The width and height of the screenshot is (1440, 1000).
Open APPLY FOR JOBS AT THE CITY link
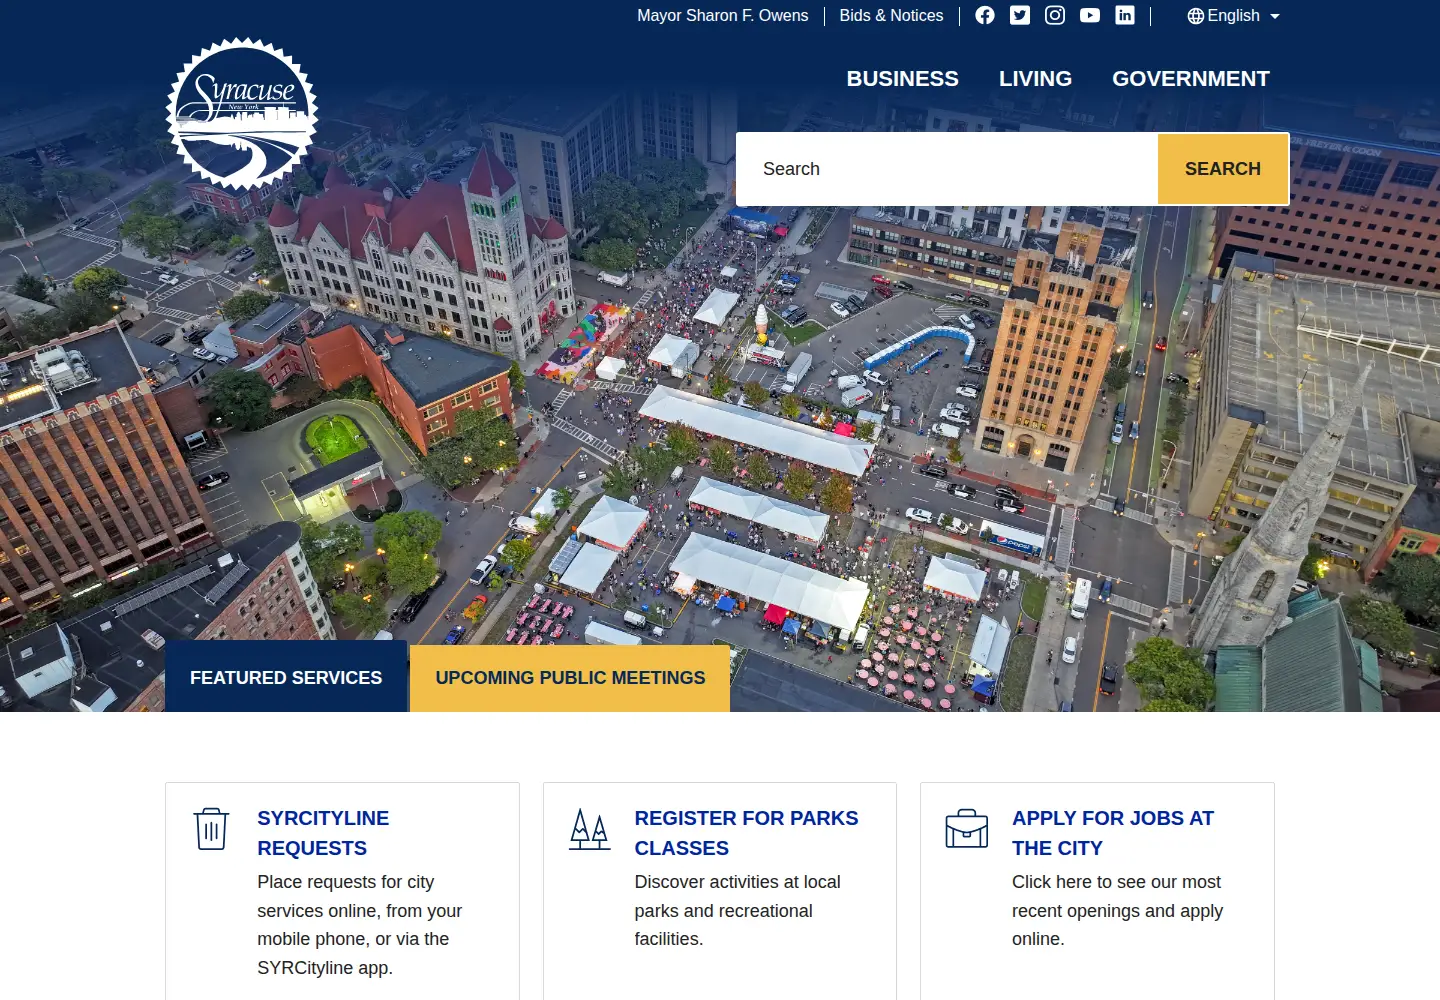pyautogui.click(x=1113, y=833)
